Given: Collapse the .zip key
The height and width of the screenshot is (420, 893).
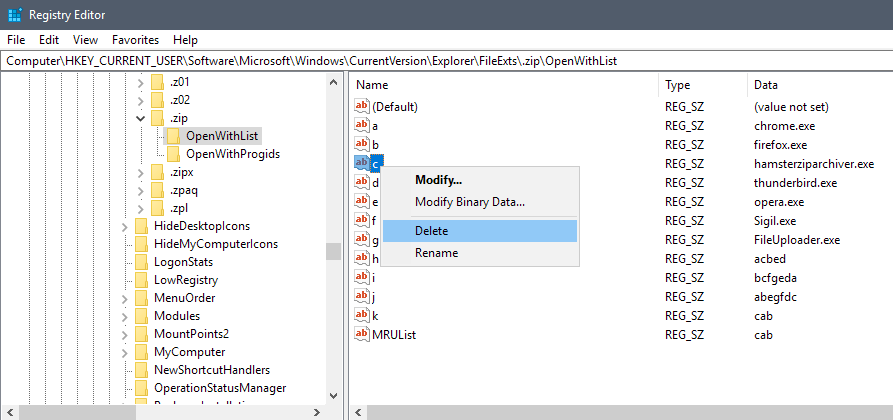Looking at the screenshot, I should (x=141, y=119).
